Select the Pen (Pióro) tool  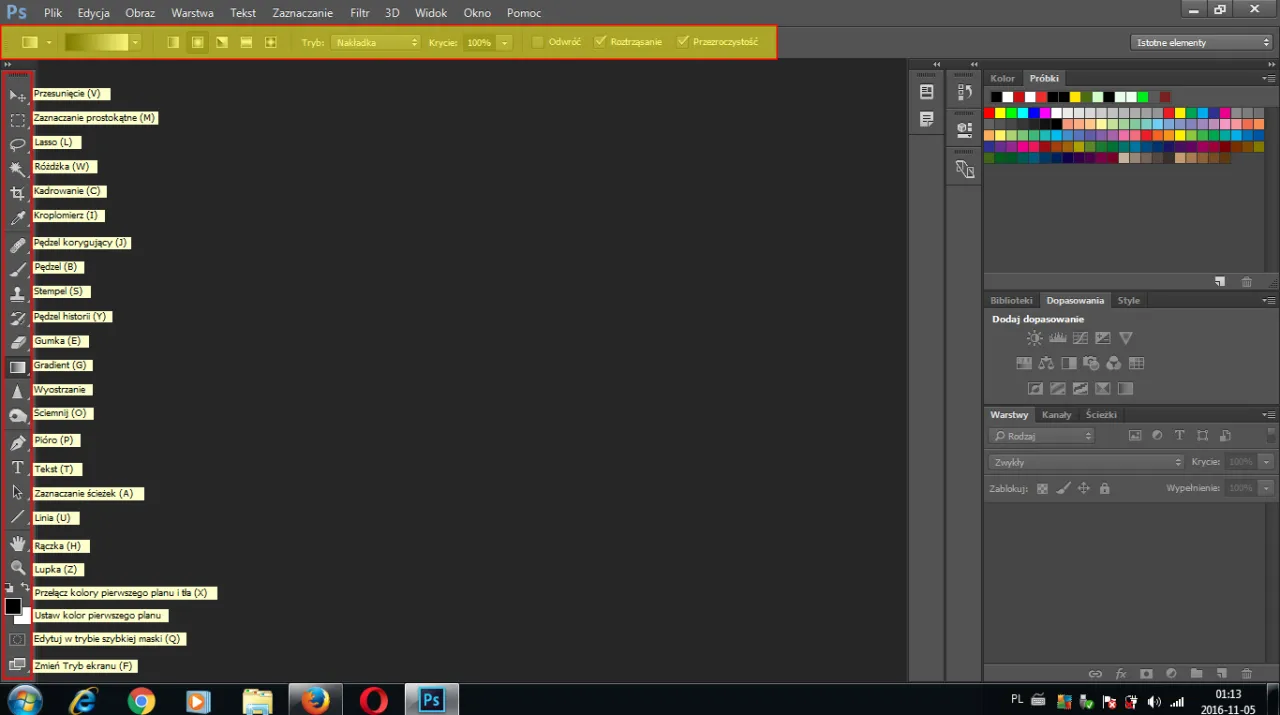[x=17, y=440]
